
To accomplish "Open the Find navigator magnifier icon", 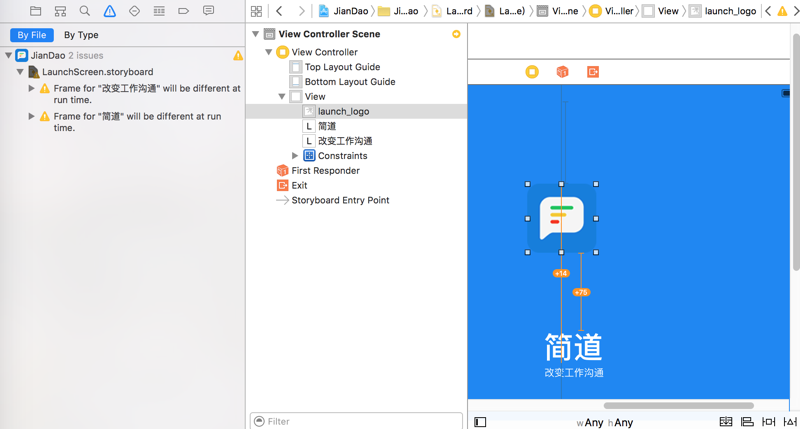I will point(85,11).
